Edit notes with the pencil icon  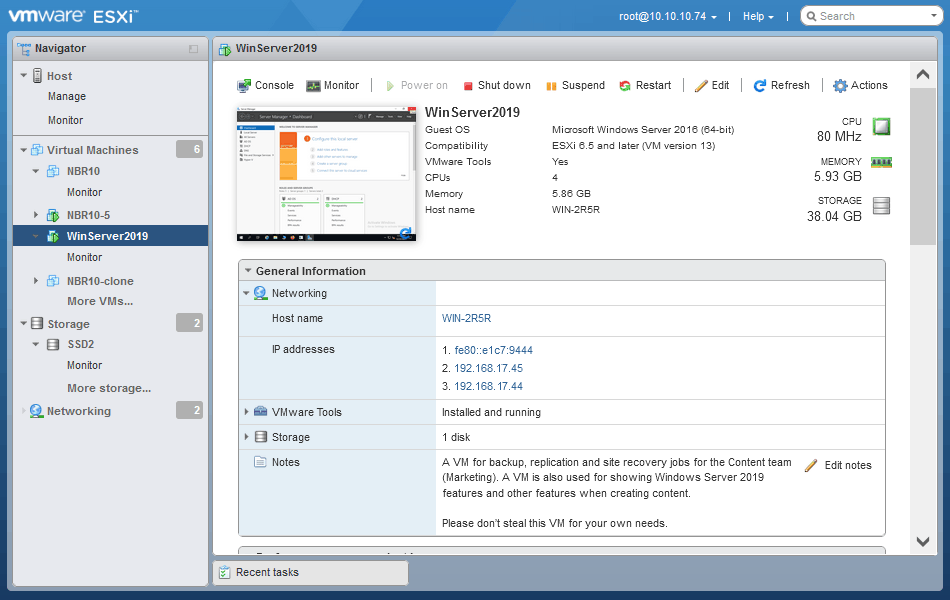pyautogui.click(x=812, y=464)
